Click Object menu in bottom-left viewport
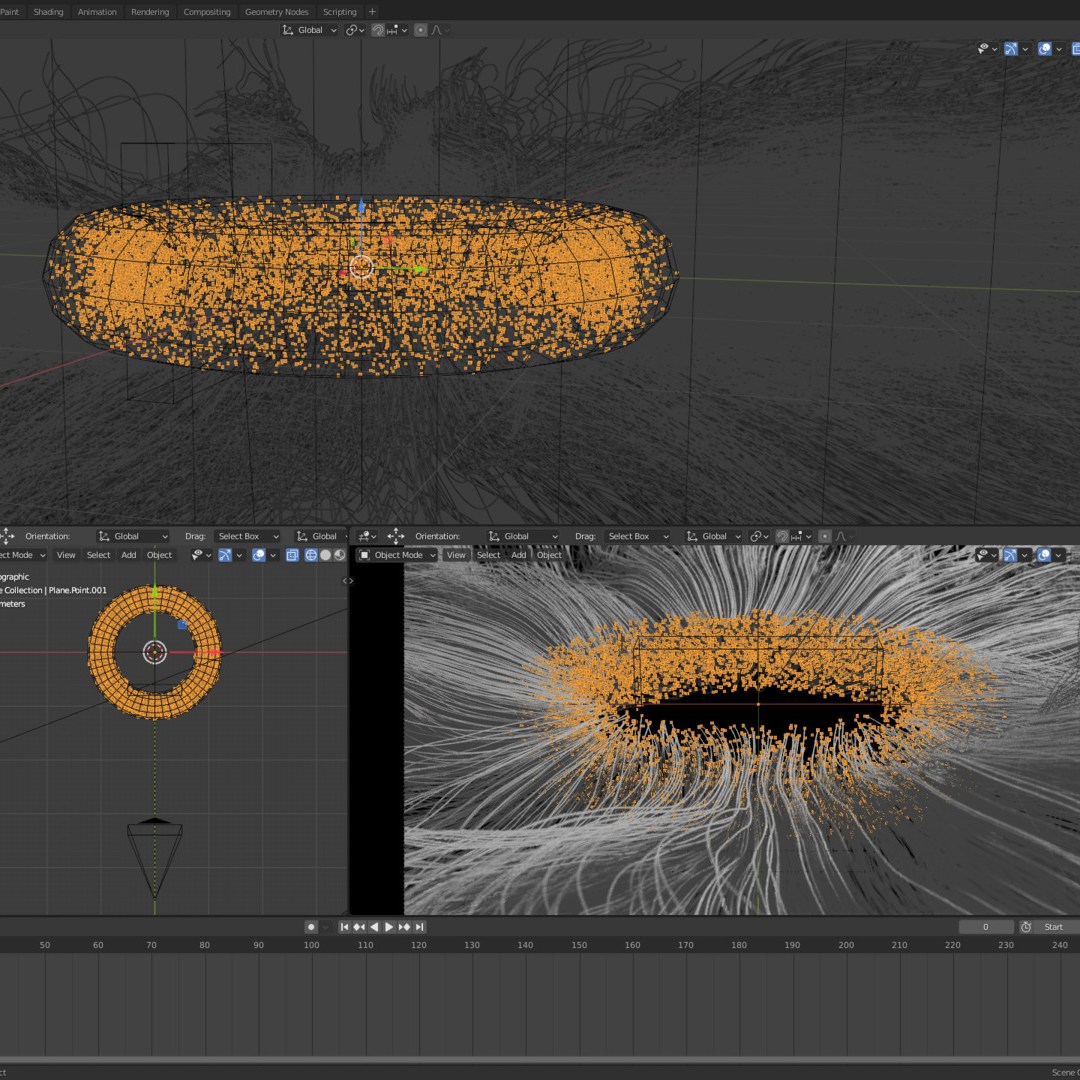Image resolution: width=1080 pixels, height=1080 pixels. (159, 555)
